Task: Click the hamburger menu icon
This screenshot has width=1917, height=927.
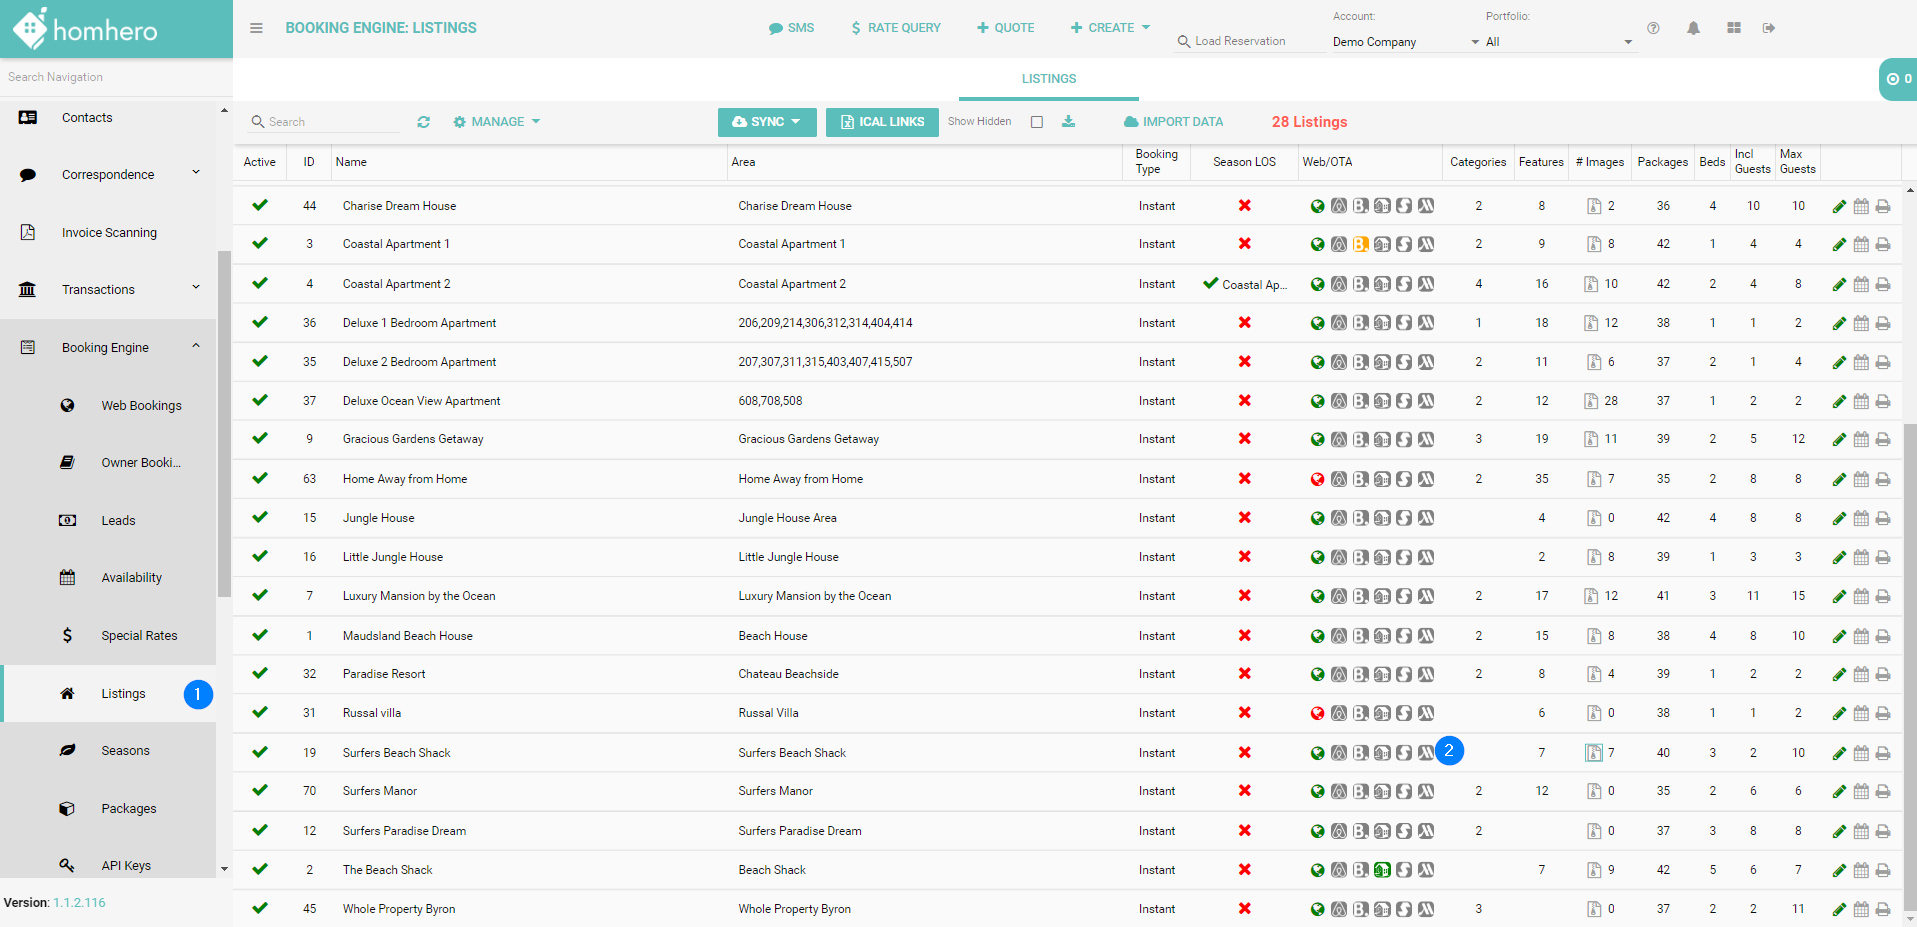Action: point(256,28)
